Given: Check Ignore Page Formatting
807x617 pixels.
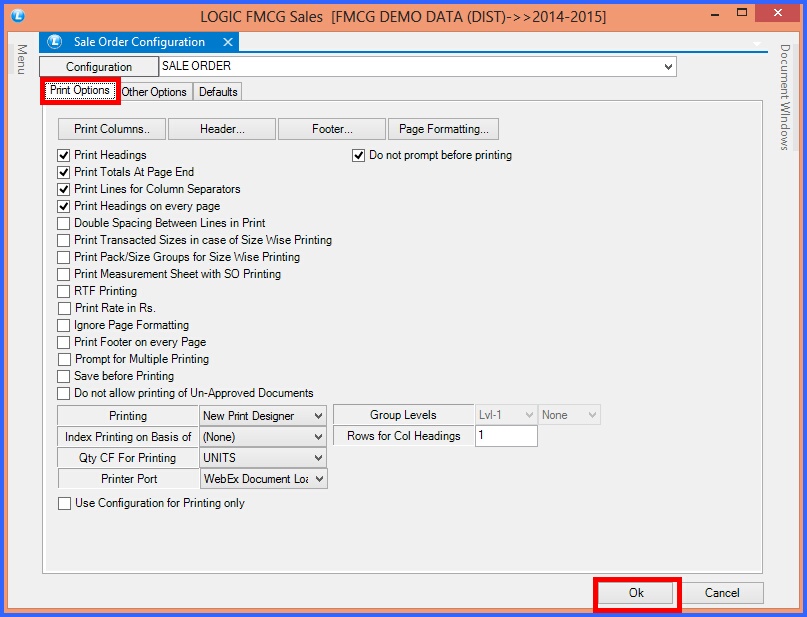Looking at the screenshot, I should pyautogui.click(x=64, y=325).
